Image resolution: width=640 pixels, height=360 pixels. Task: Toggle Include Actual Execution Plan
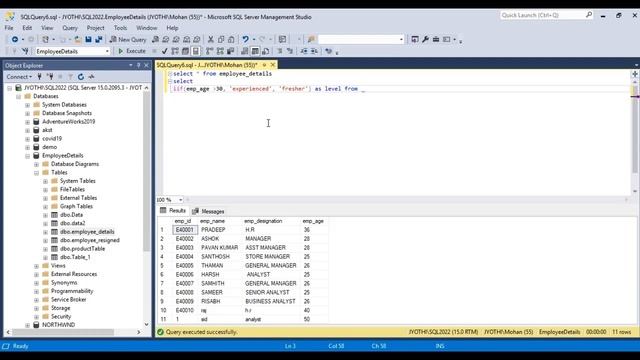(209, 51)
